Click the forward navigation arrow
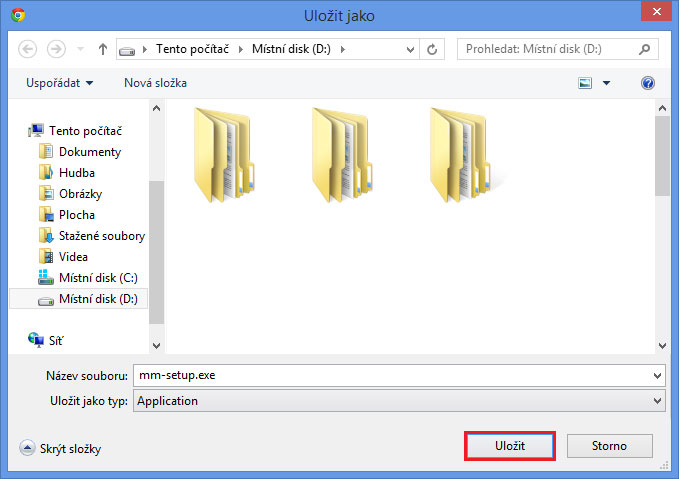The image size is (679, 479). 56,49
